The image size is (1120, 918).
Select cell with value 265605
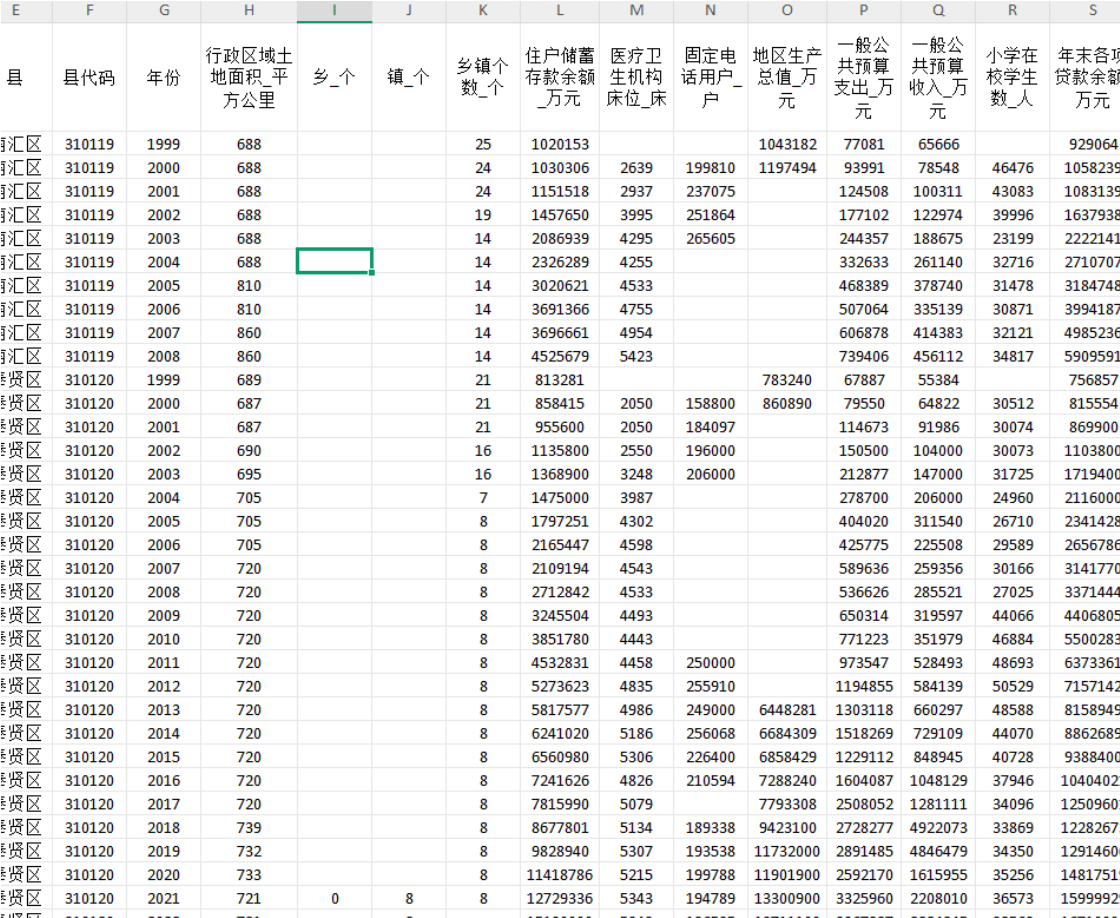coord(710,239)
